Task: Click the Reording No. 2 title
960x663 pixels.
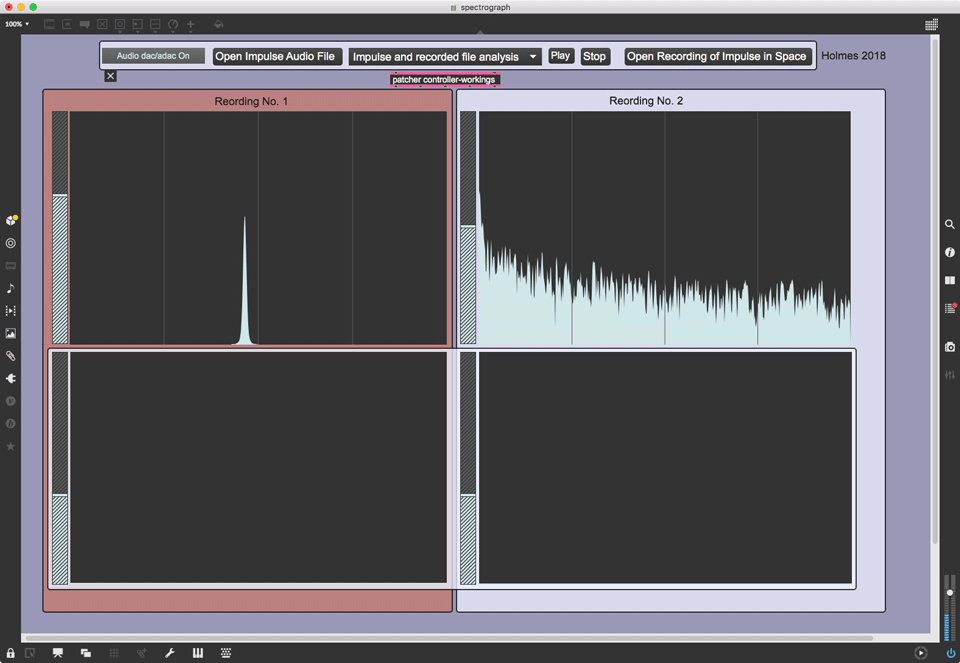Action: click(646, 101)
